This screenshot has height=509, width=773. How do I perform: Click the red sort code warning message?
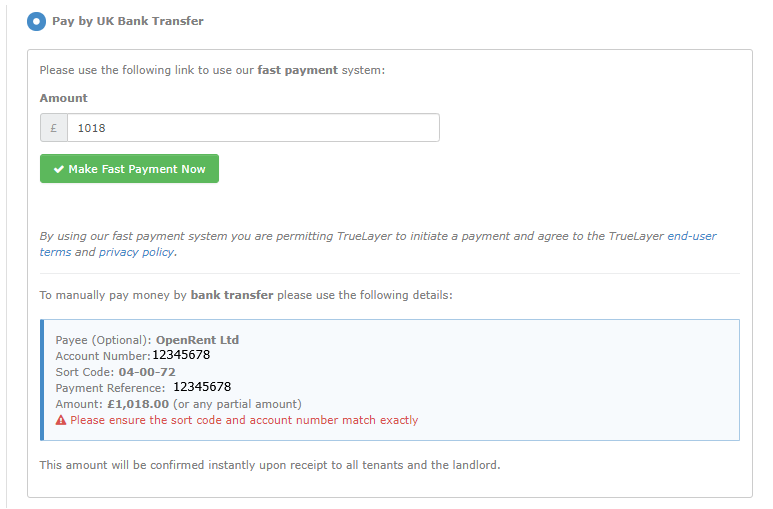coord(244,420)
